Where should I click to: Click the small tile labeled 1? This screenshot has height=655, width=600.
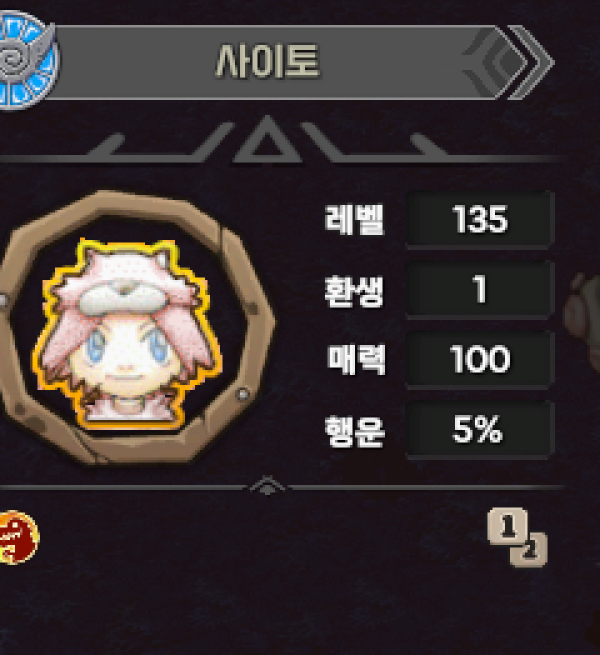(507, 526)
